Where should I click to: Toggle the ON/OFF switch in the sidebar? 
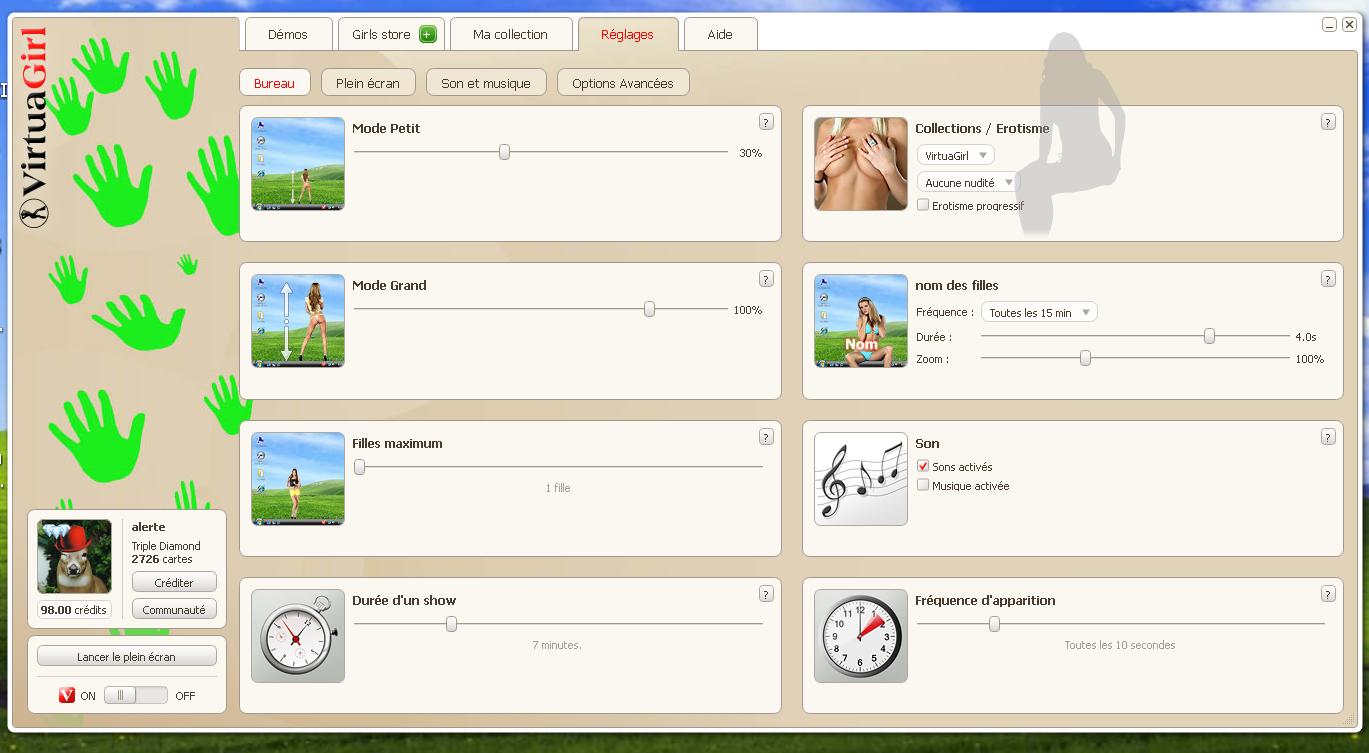pos(135,695)
